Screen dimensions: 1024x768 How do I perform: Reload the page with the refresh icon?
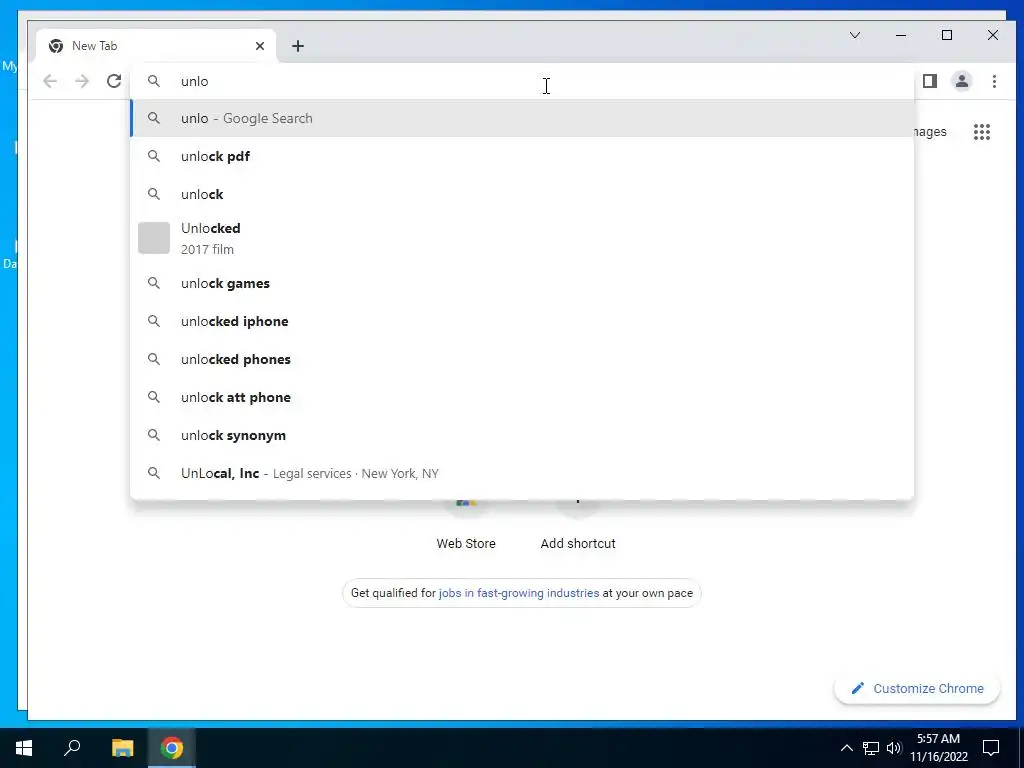[114, 81]
